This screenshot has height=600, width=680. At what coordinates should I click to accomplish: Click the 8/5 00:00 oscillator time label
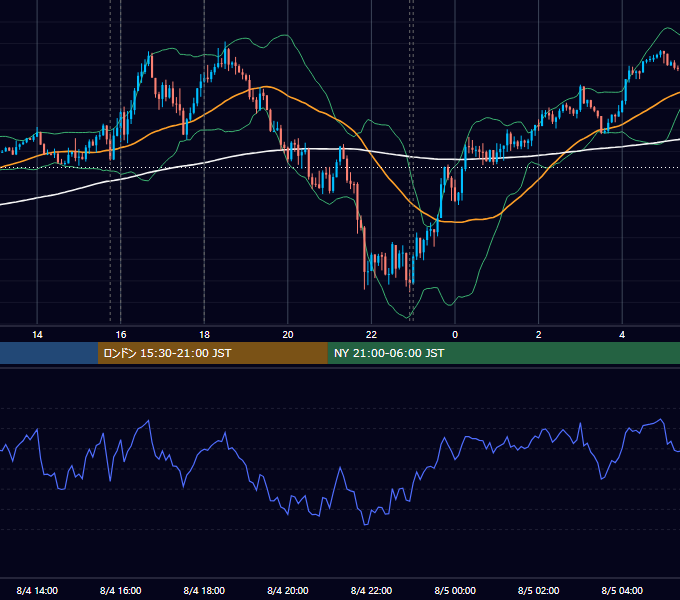point(455,590)
